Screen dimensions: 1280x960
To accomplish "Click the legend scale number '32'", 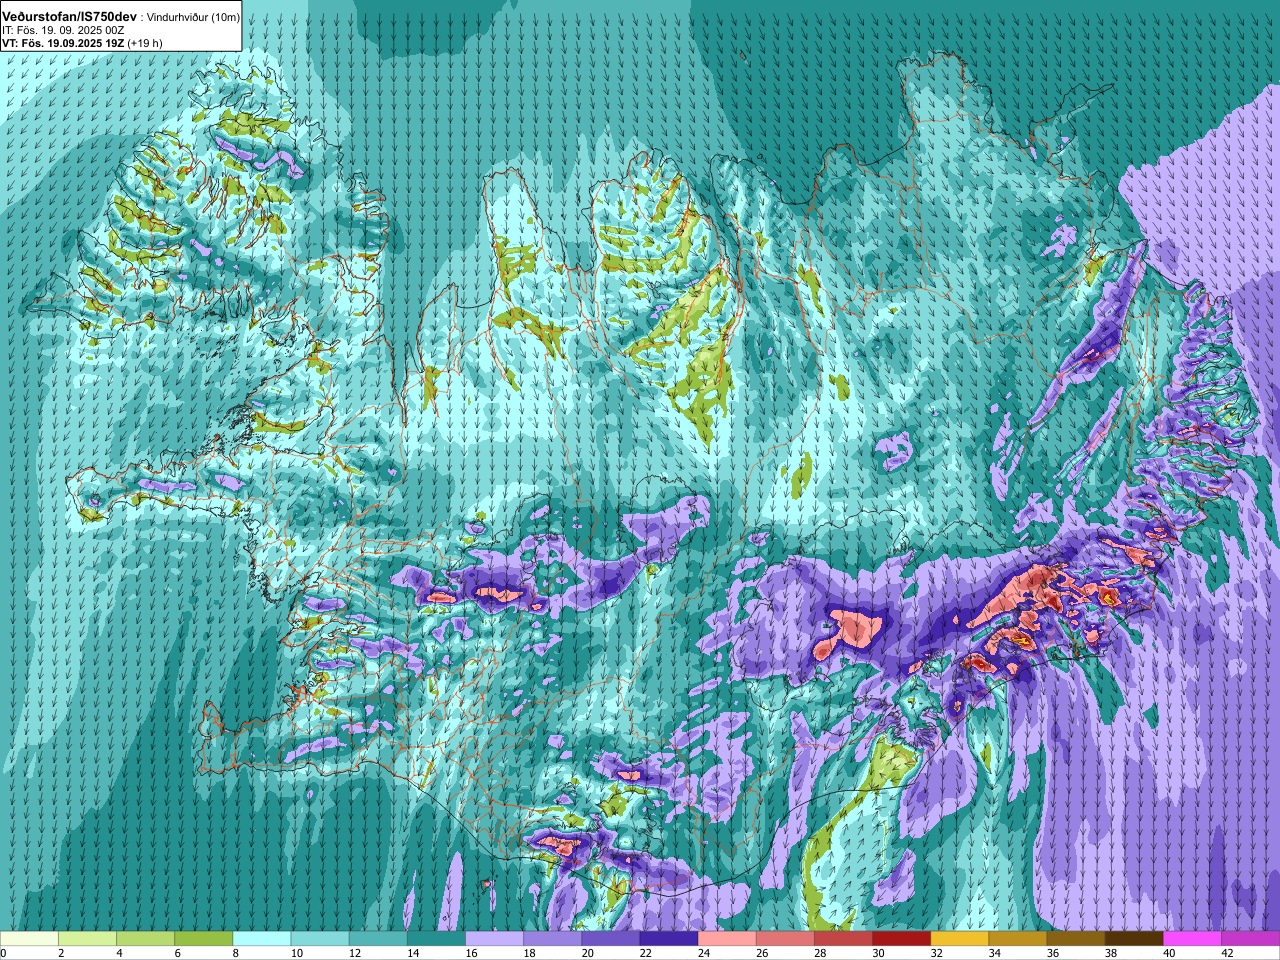I will (x=936, y=953).
